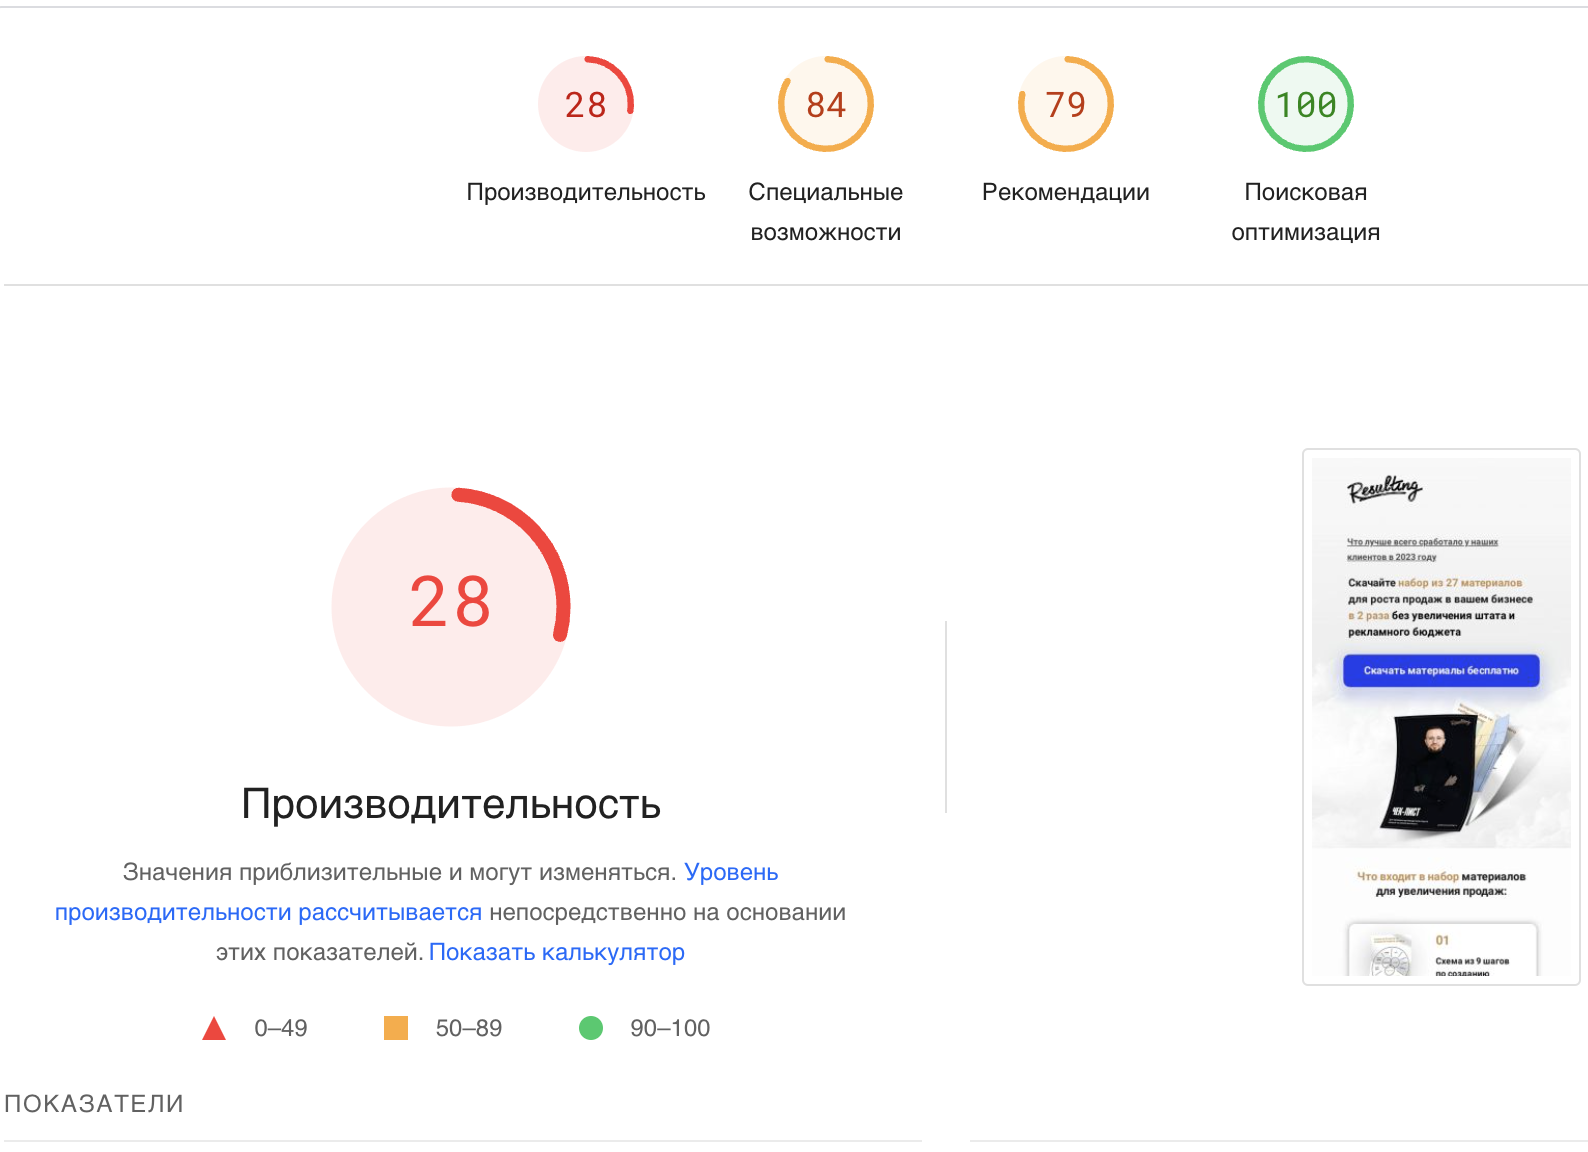Jump to Поисковая оптимизация category label
Image resolution: width=1588 pixels, height=1152 pixels.
[1306, 212]
